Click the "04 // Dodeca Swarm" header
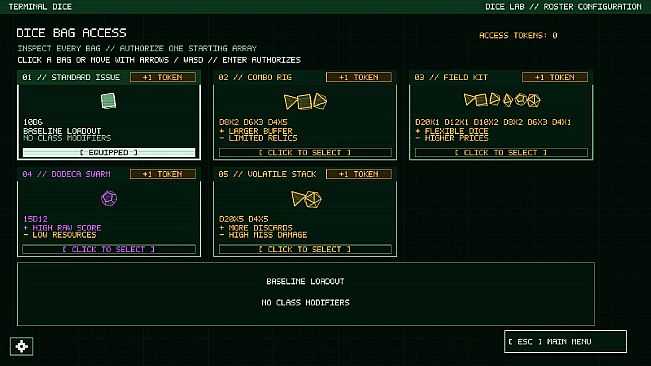Screen dimensions: 651x366 click(x=66, y=174)
